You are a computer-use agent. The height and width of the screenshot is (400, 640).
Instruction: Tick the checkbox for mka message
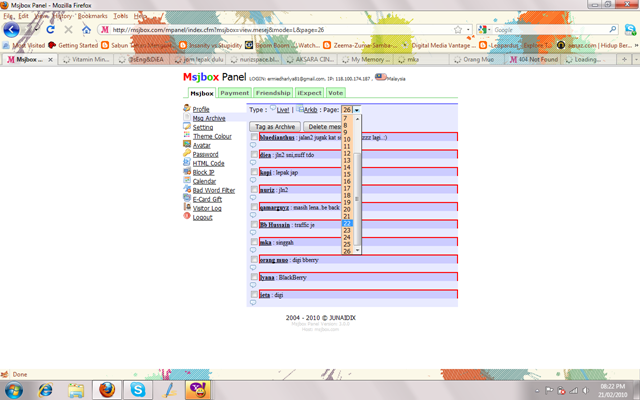tap(254, 242)
